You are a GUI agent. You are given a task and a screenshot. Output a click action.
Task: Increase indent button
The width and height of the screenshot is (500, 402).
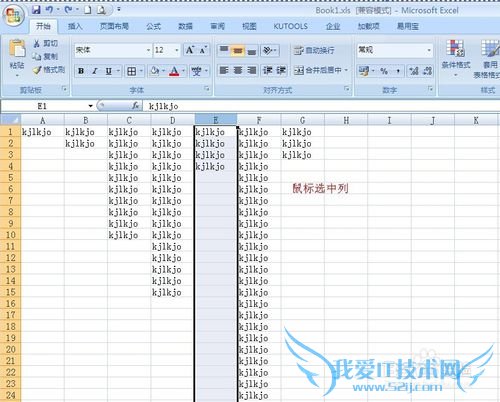point(281,70)
